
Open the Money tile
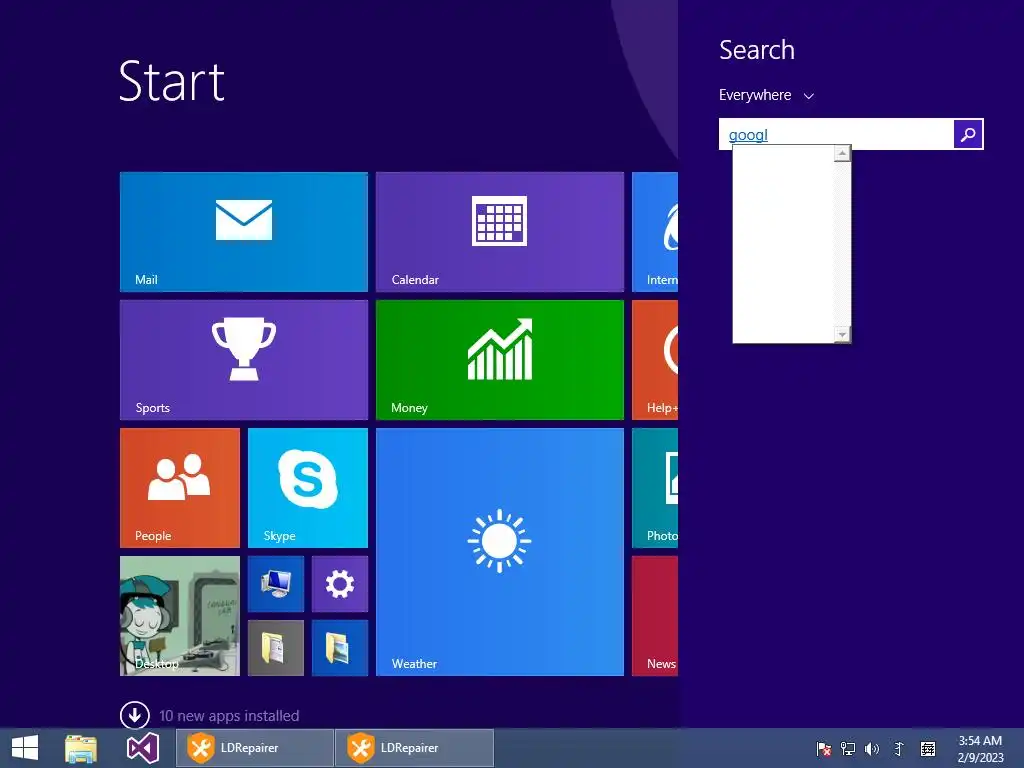tap(500, 360)
